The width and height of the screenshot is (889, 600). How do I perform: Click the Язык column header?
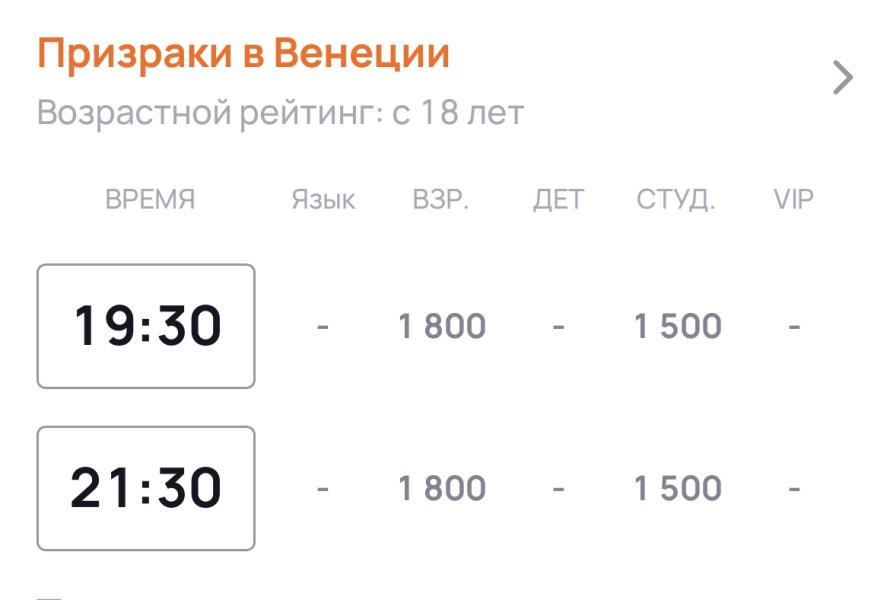323,200
